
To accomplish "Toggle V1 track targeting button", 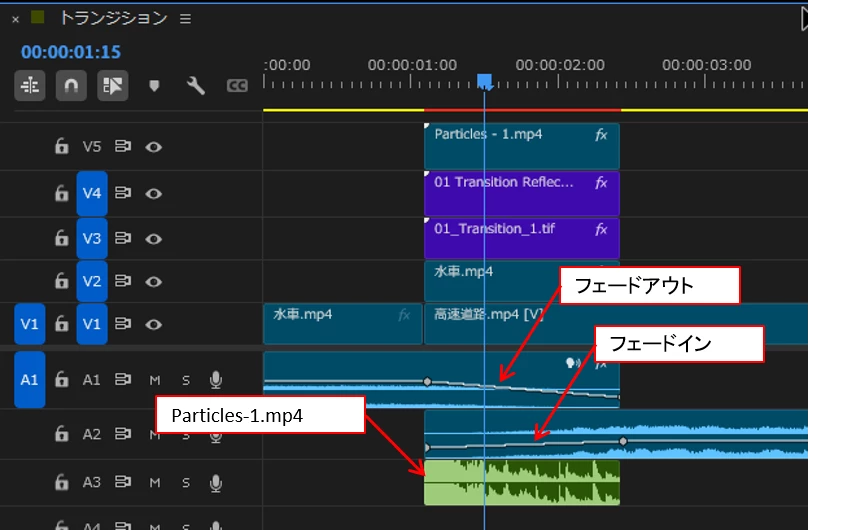I will pyautogui.click(x=92, y=324).
